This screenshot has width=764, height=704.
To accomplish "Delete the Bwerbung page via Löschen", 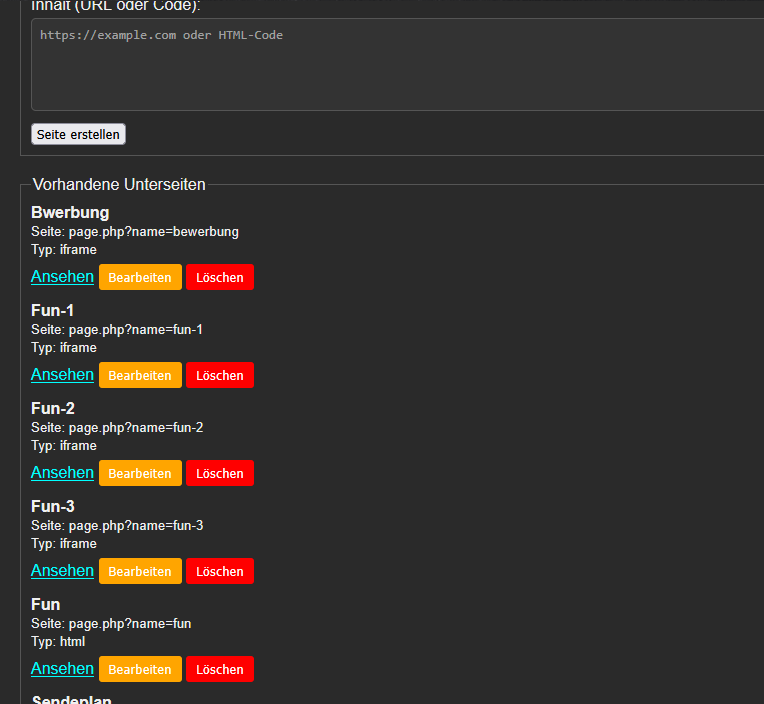I will (x=220, y=277).
